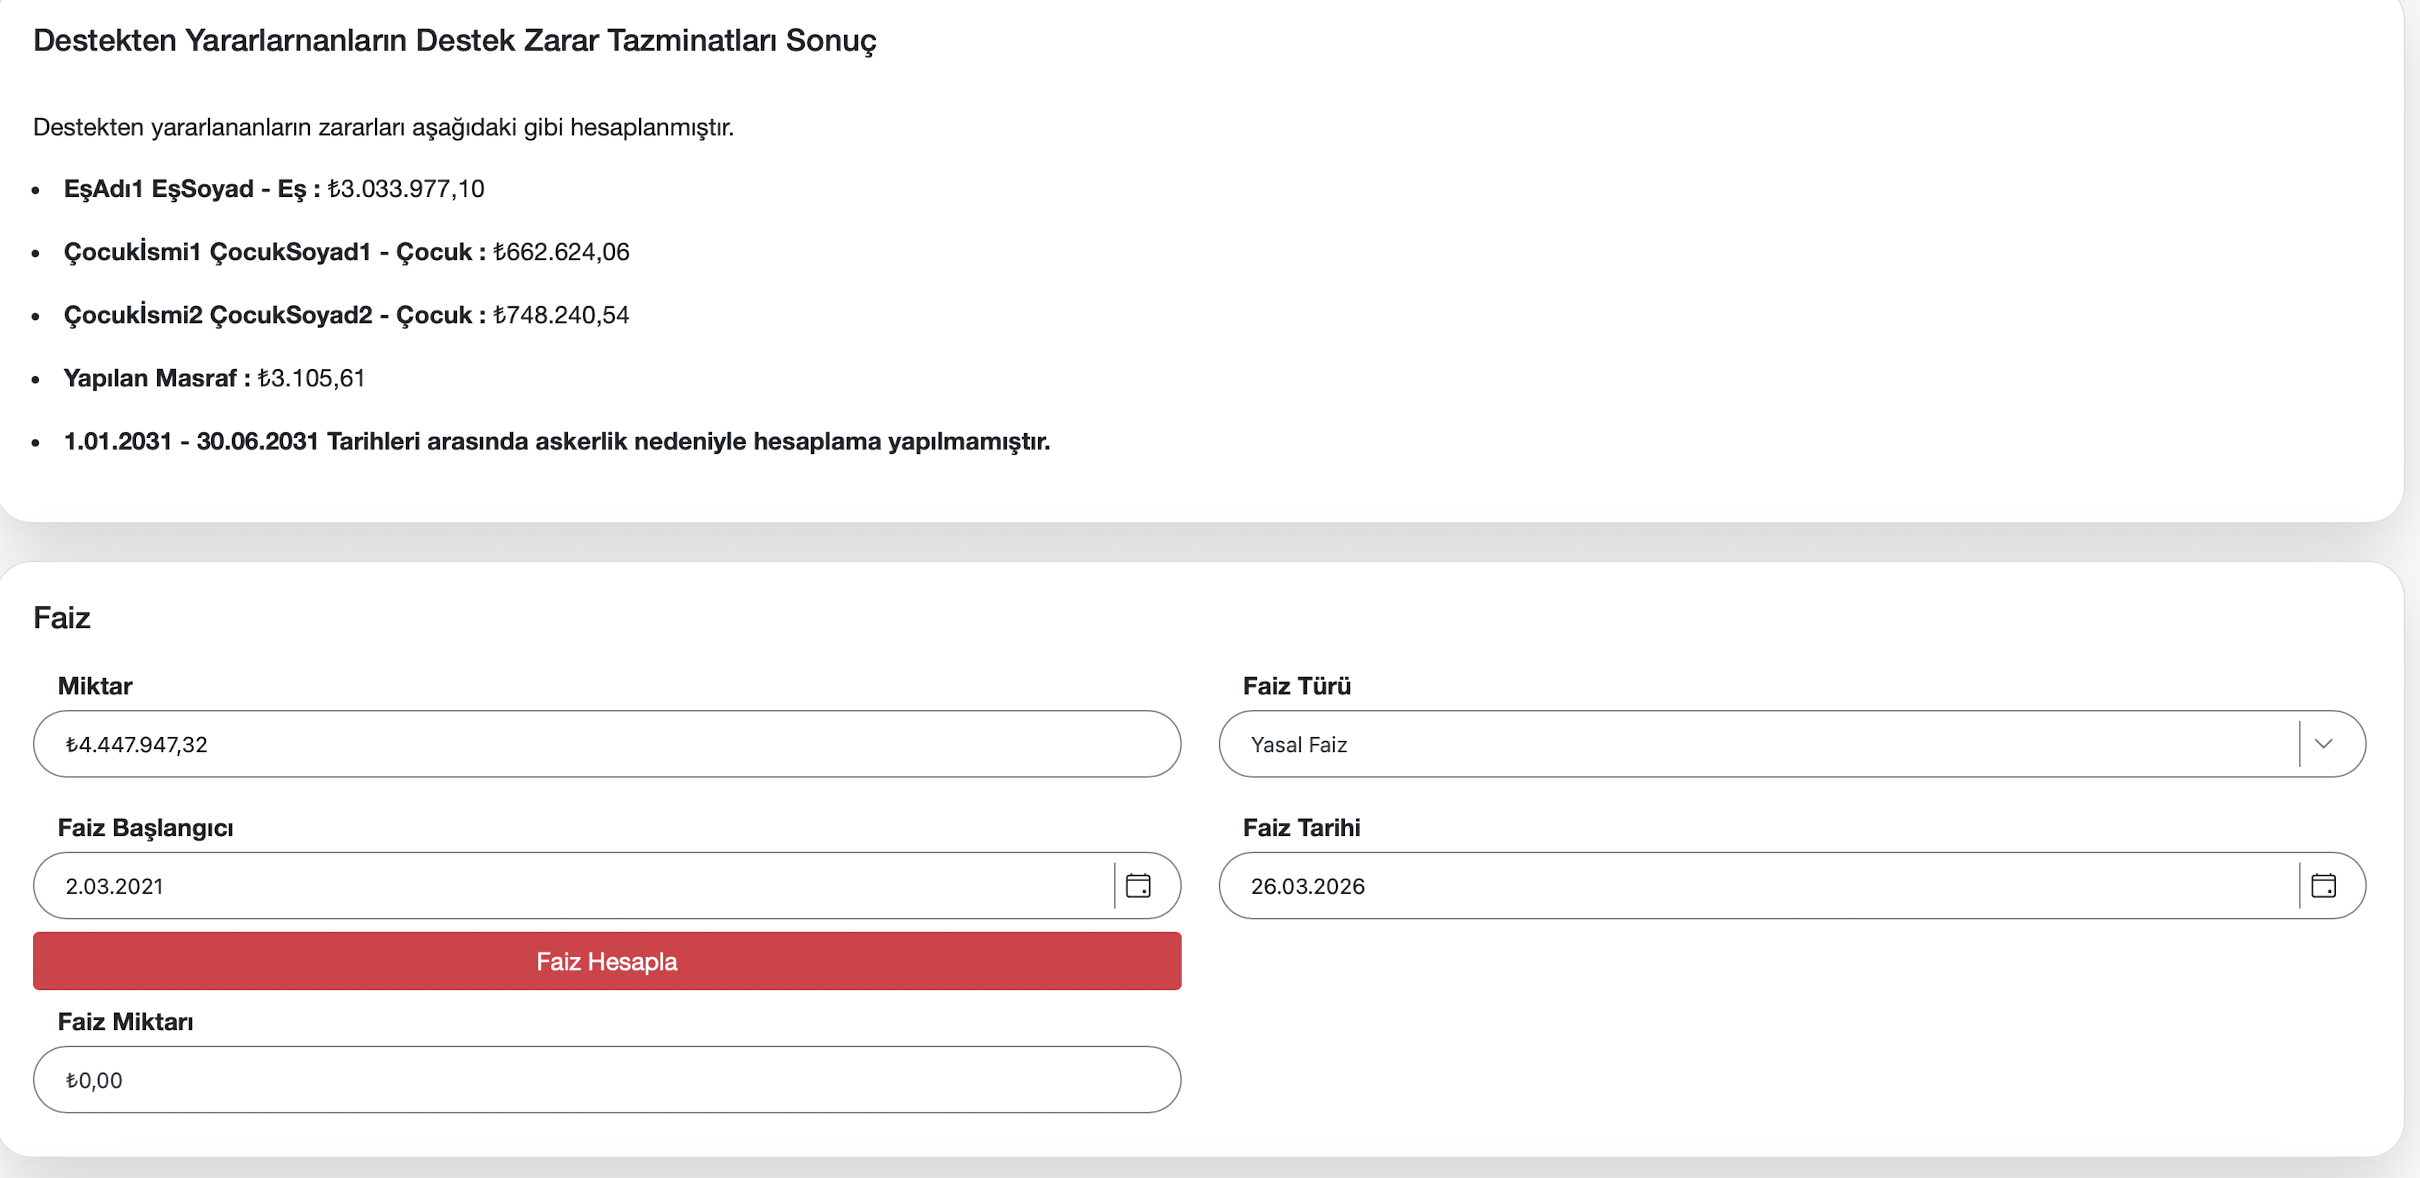This screenshot has height=1178, width=2420.
Task: Focus the Miktar amount input field
Action: [x=607, y=744]
